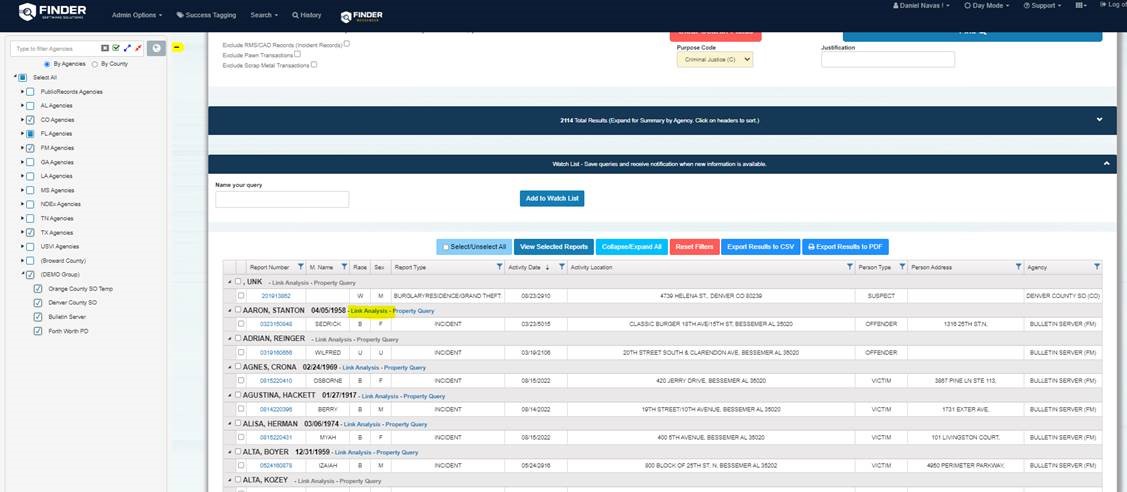1127x492 pixels.
Task: Filter the Report Number column
Action: pyautogui.click(x=300, y=267)
